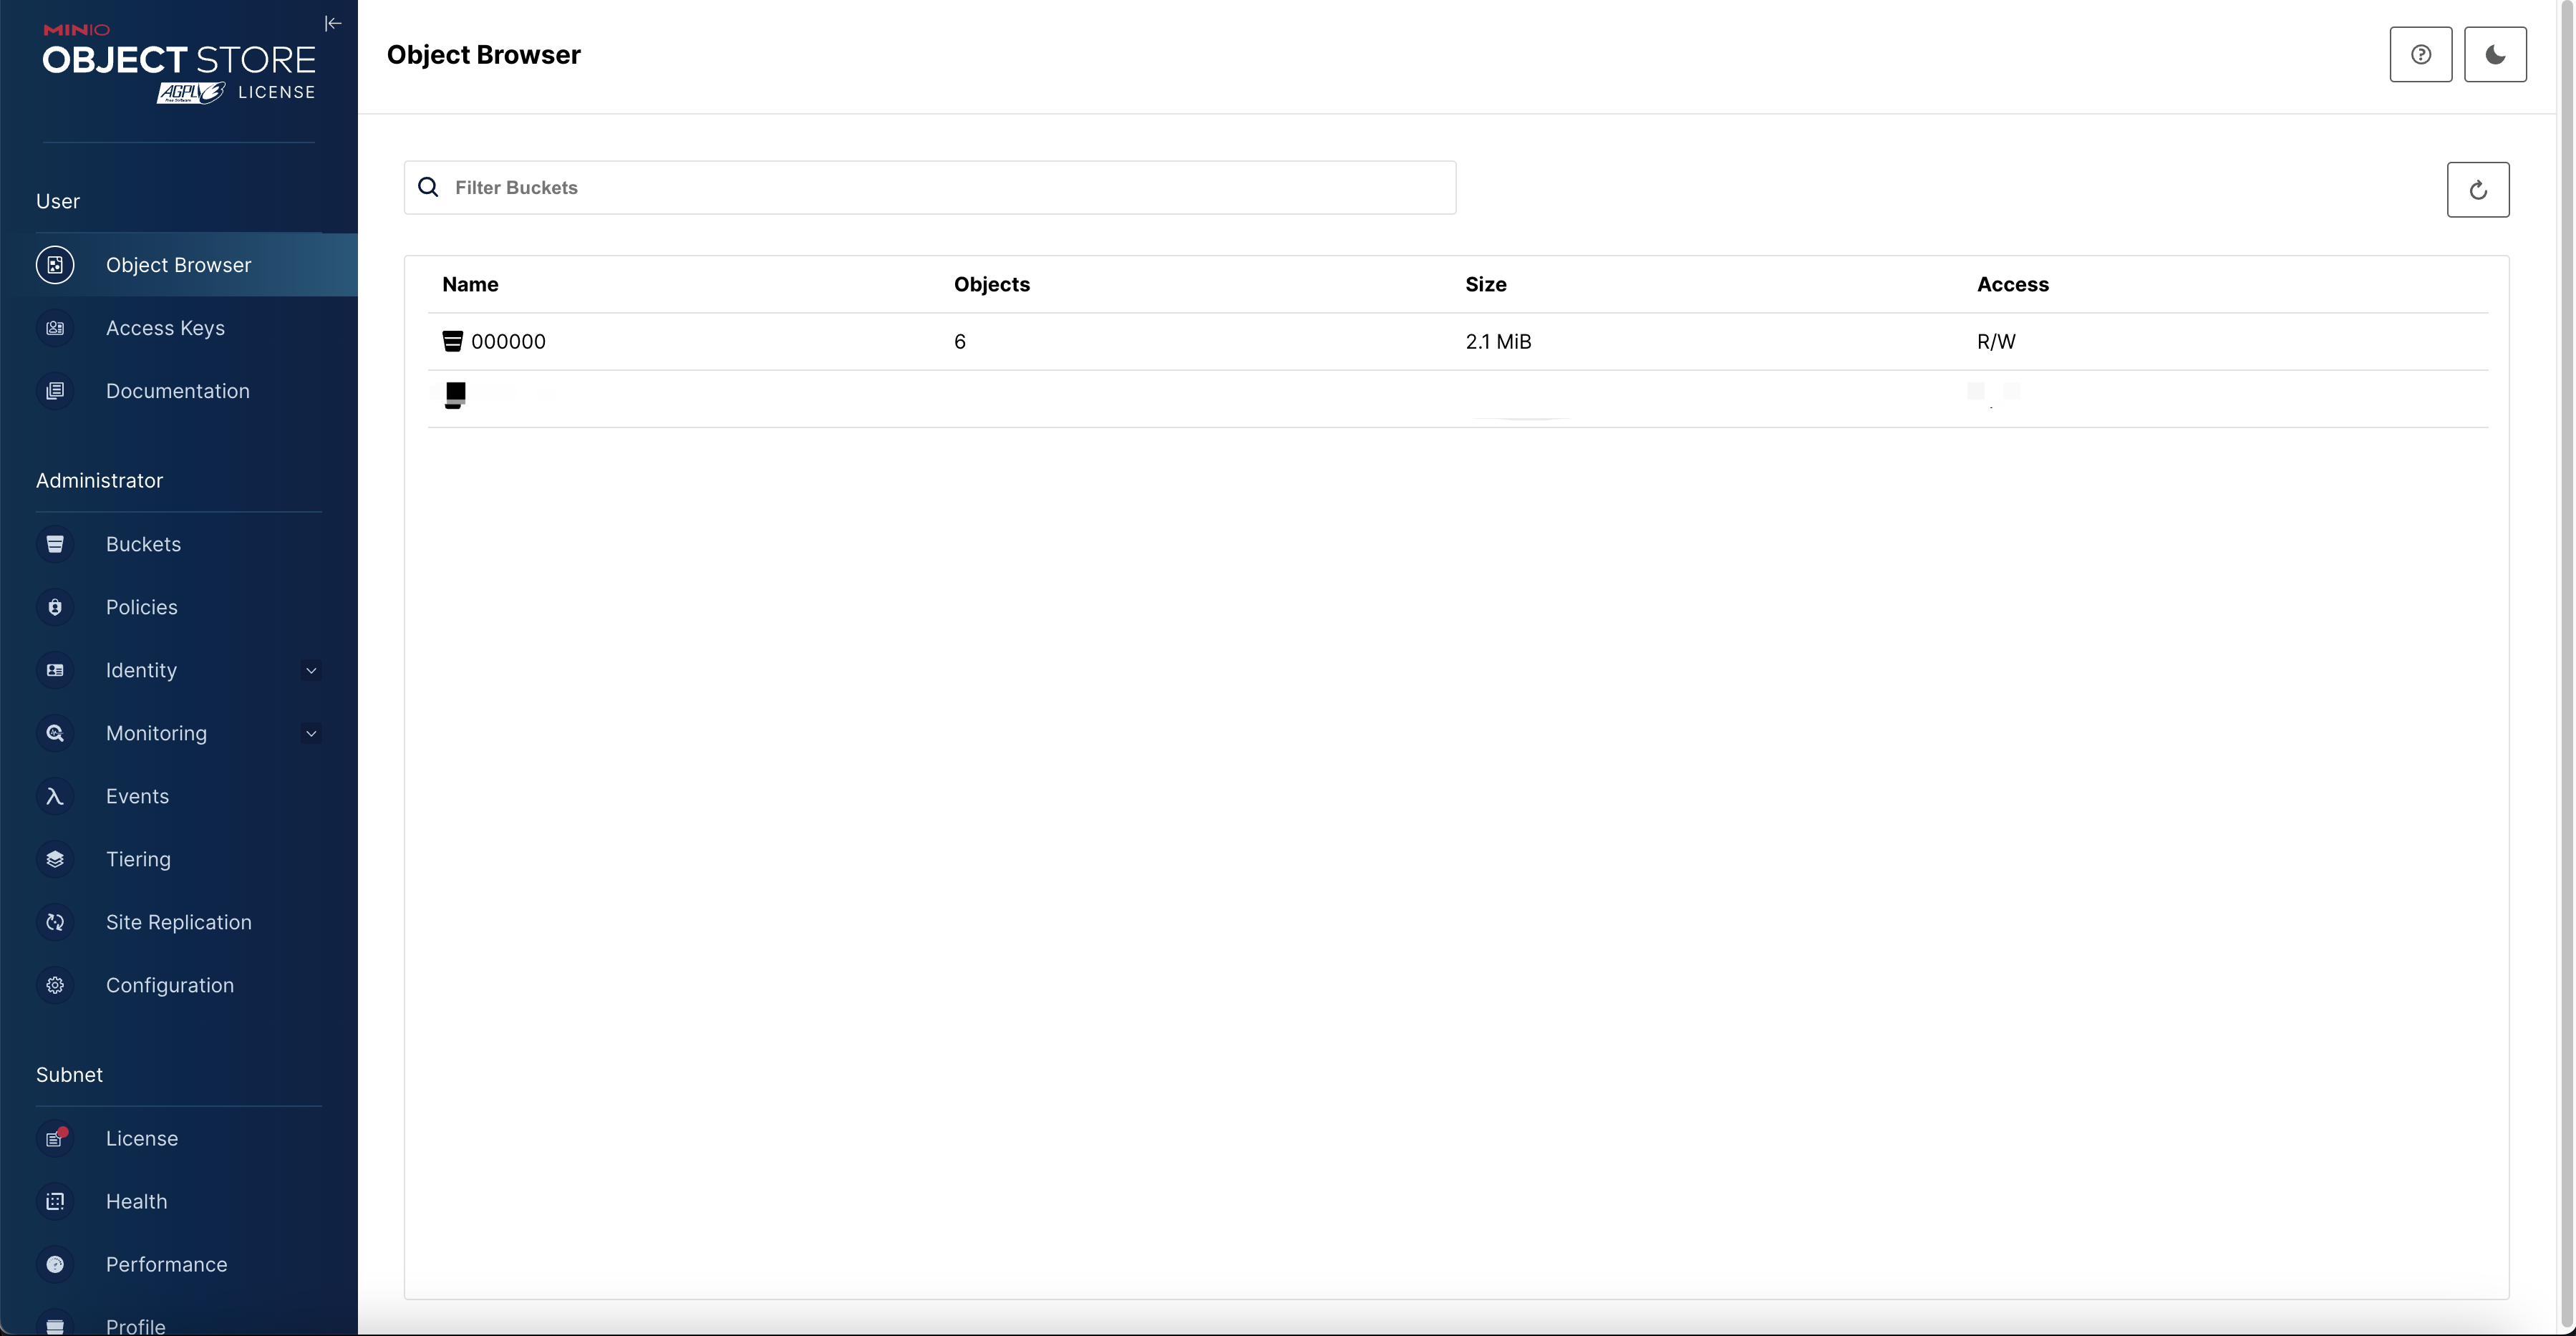Click the Performance subnet item
The width and height of the screenshot is (2576, 1336).
pyautogui.click(x=167, y=1264)
